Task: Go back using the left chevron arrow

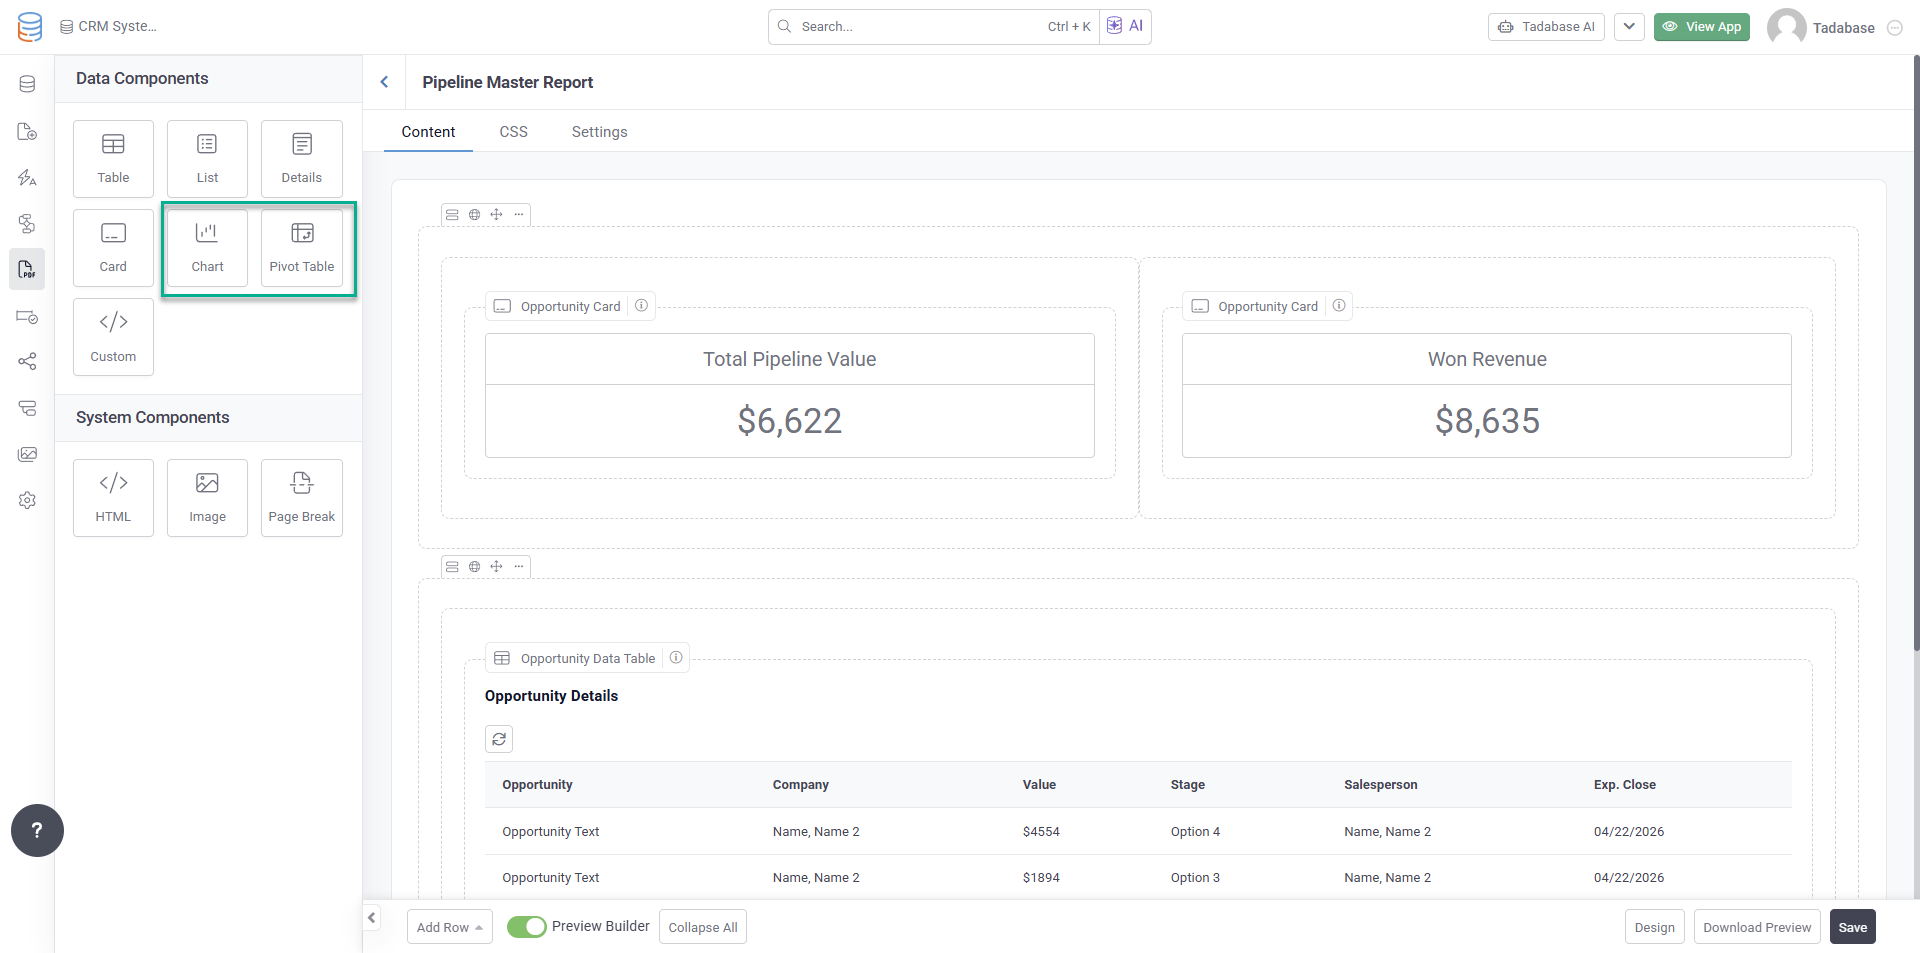Action: (x=384, y=82)
